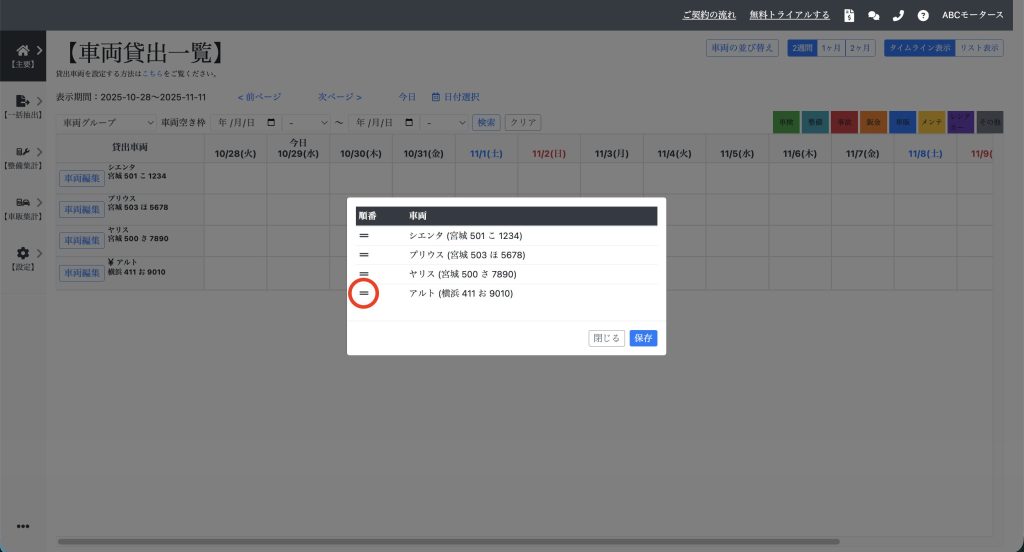The width and height of the screenshot is (1024, 552).
Task: Open the 車販集計 sidebar menu
Action: pos(23,203)
